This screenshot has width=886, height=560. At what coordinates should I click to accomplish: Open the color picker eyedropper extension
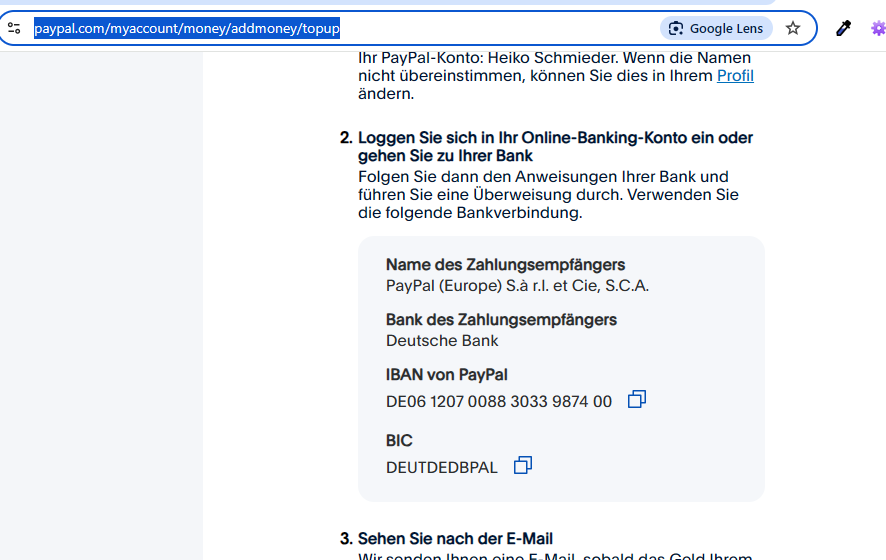pos(843,28)
